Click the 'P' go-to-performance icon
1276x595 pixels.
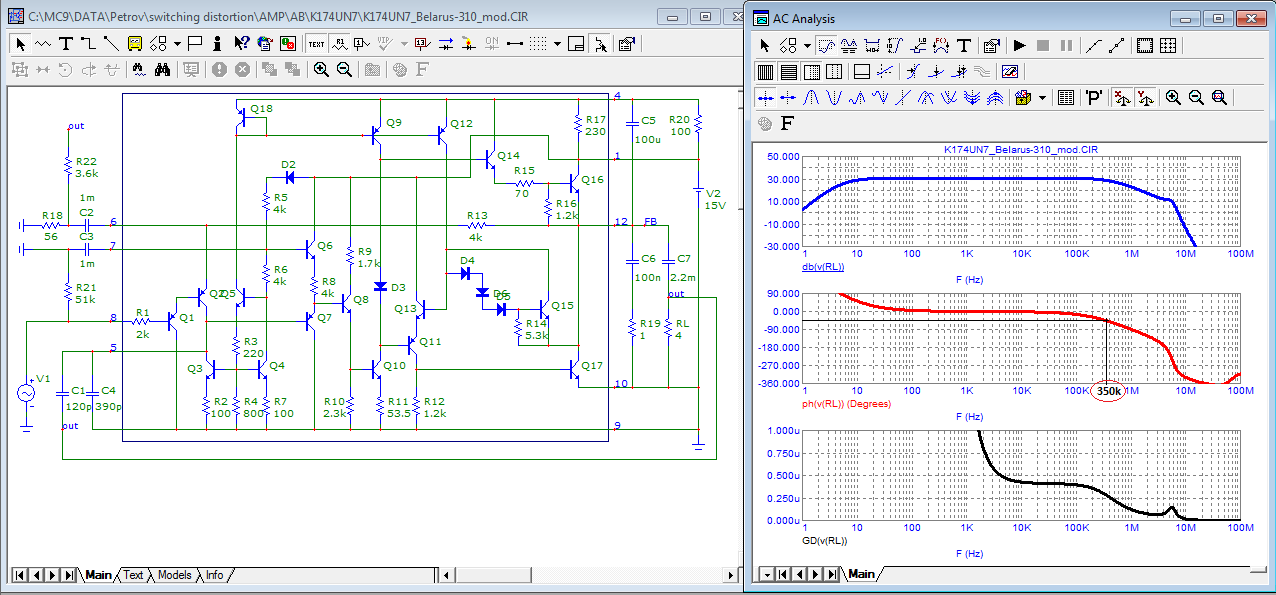pos(1094,98)
